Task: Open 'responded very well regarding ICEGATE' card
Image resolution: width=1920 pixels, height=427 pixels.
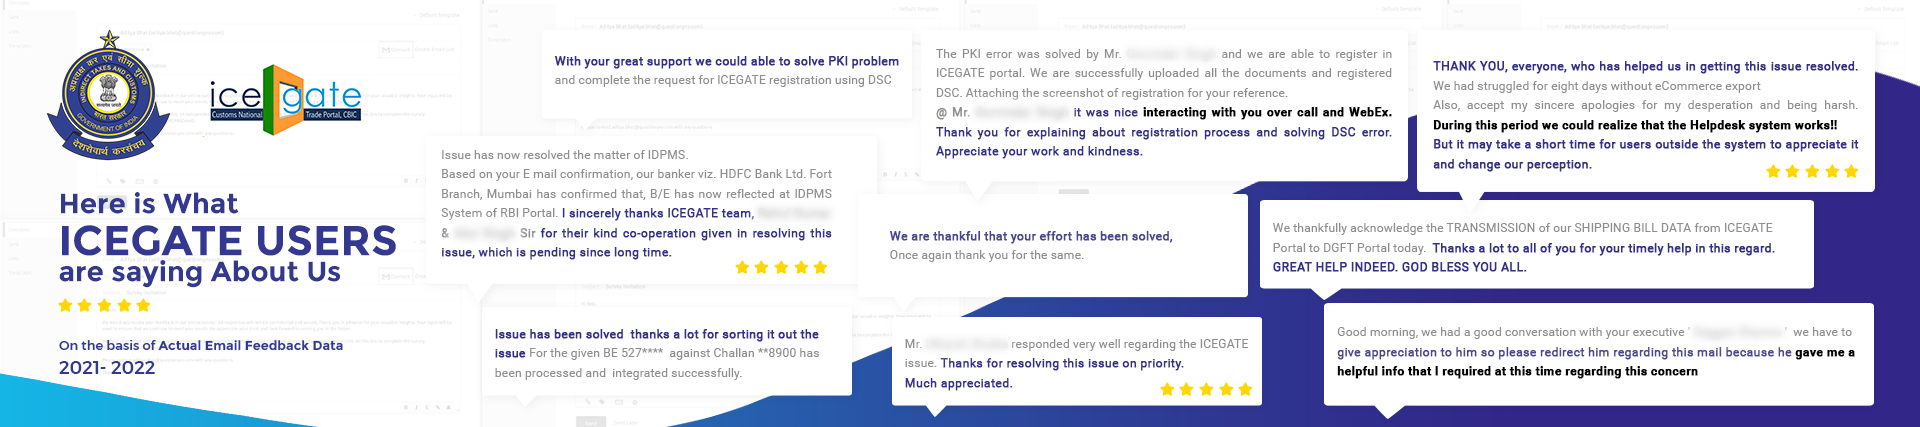Action: [x=1077, y=362]
